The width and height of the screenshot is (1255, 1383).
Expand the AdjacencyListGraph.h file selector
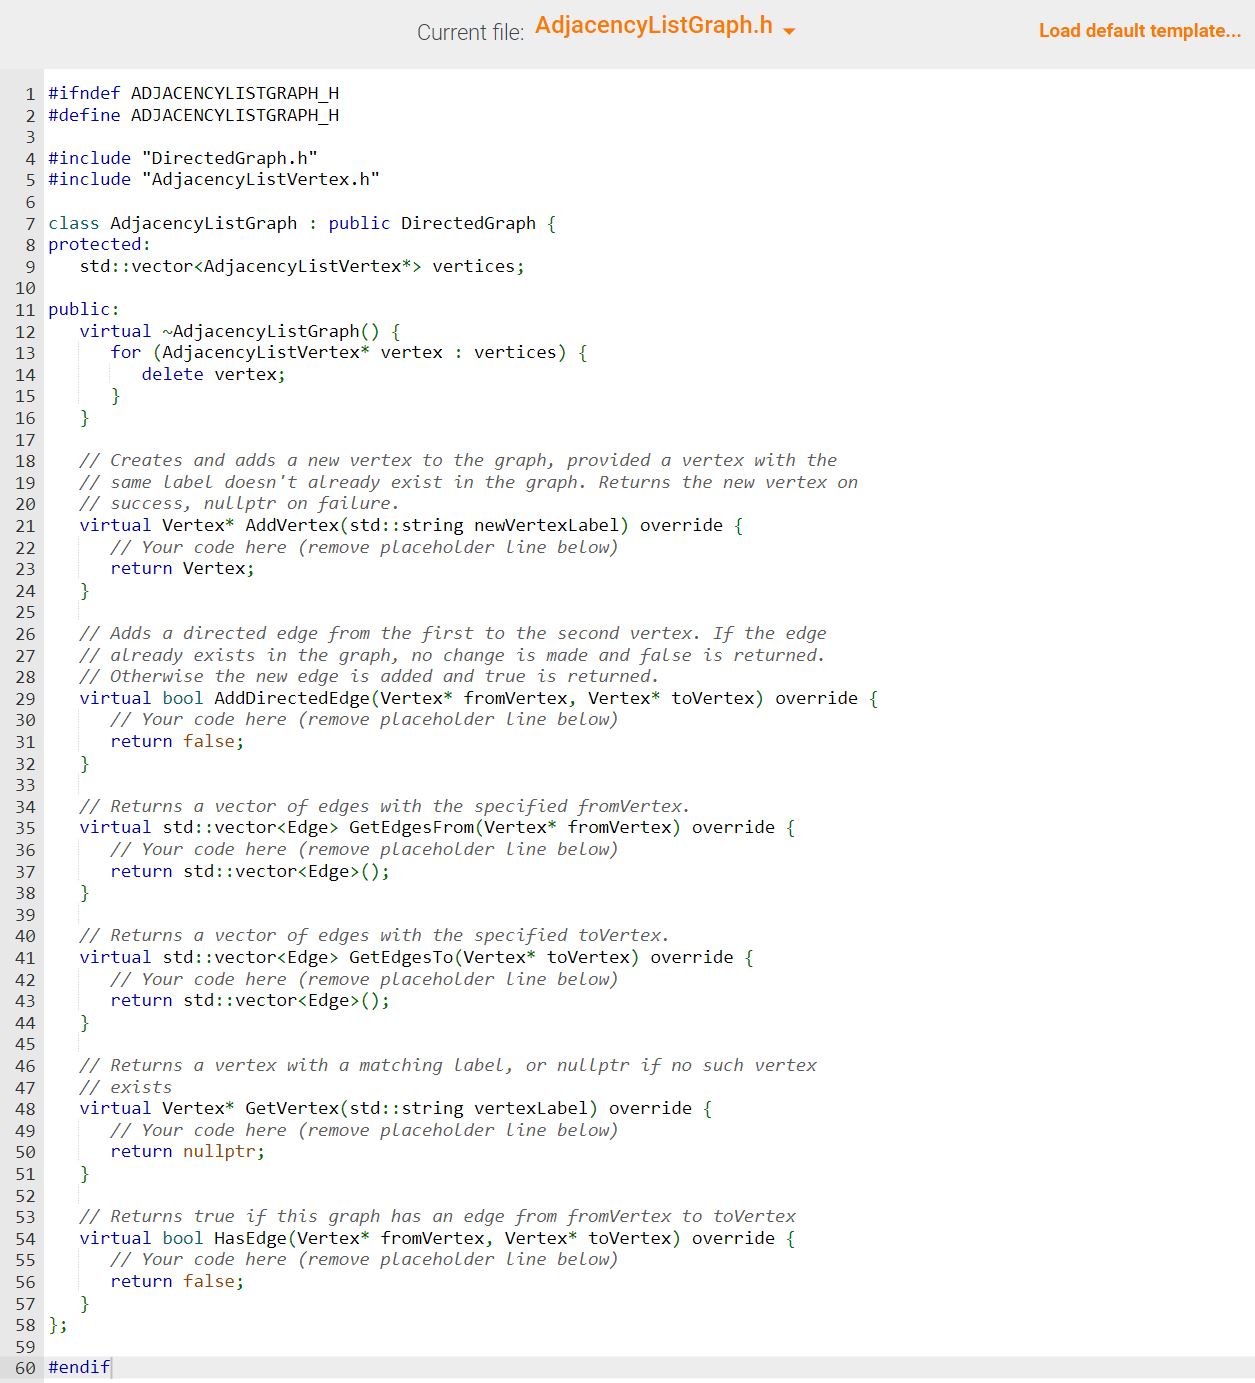789,32
